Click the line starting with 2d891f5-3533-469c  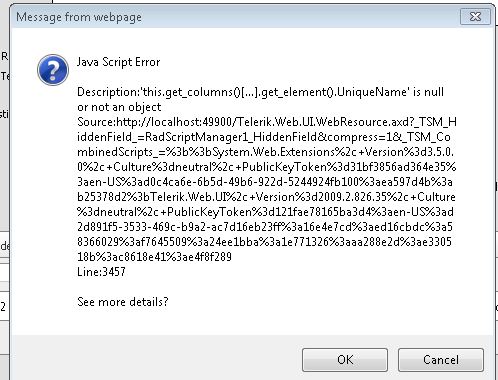pos(265,227)
